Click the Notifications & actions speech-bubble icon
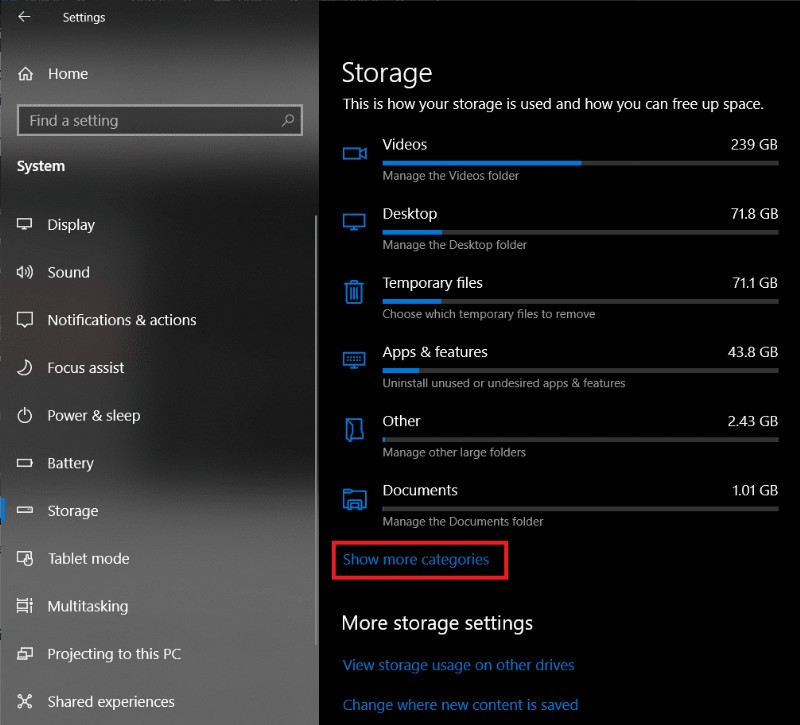 pos(24,320)
